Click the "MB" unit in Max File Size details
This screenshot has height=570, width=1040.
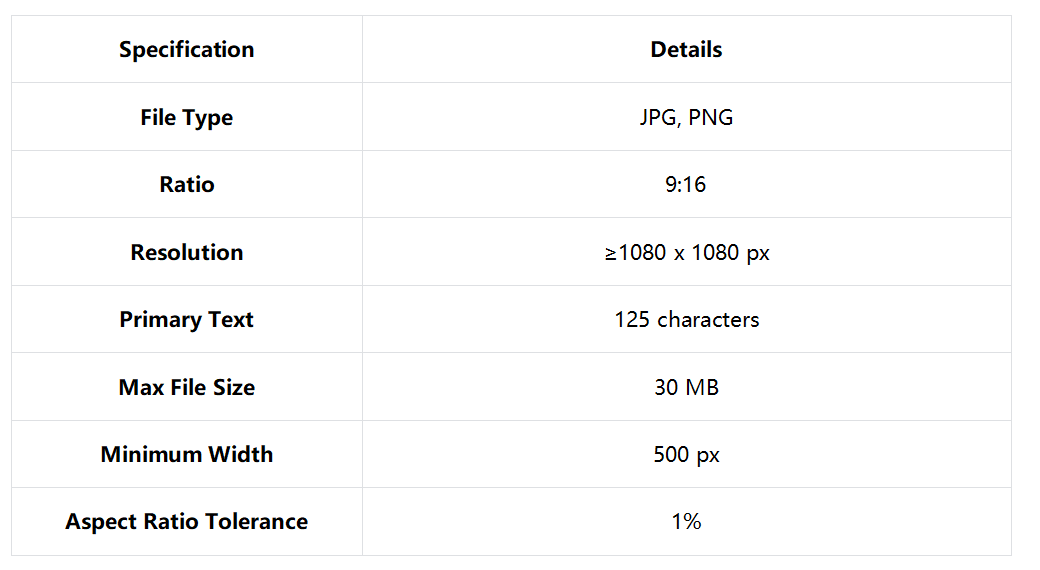click(702, 388)
